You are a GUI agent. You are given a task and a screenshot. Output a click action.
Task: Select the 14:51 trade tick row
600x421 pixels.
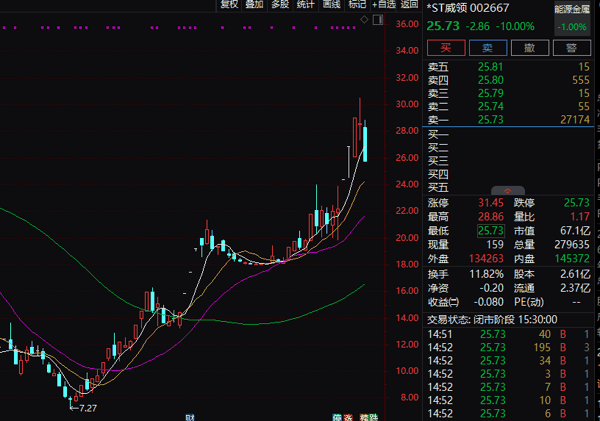(x=509, y=335)
